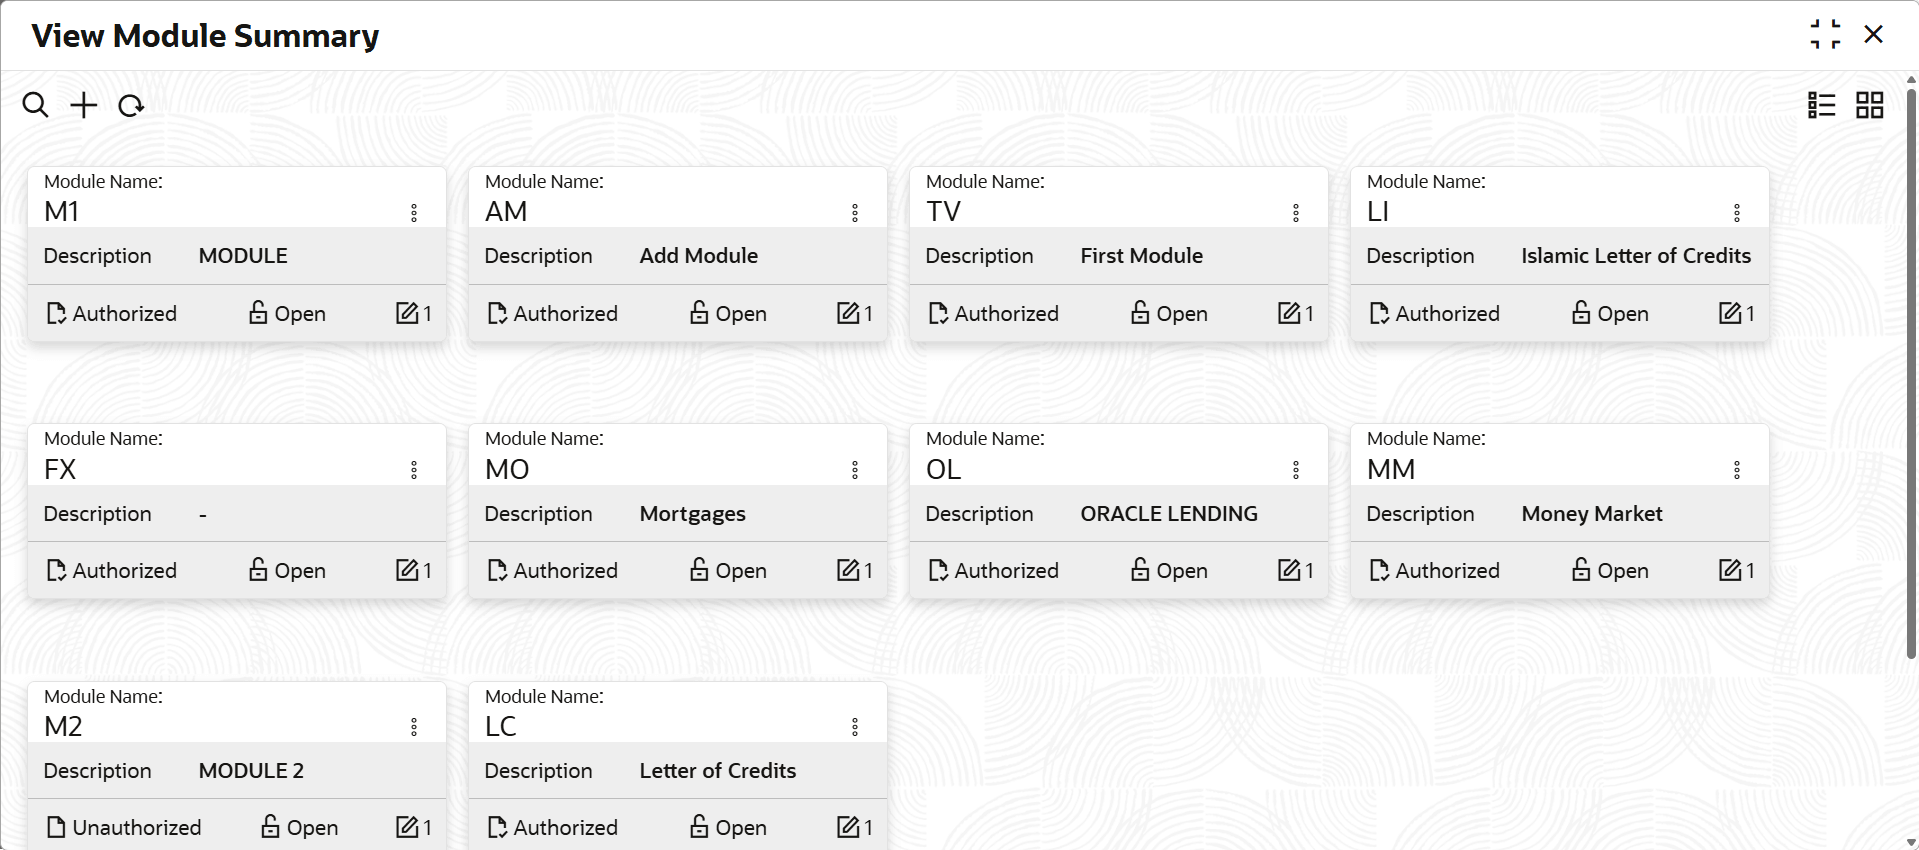Screen dimensions: 1919x850
Task: Open three-dot menu on LI card
Action: [1737, 213]
